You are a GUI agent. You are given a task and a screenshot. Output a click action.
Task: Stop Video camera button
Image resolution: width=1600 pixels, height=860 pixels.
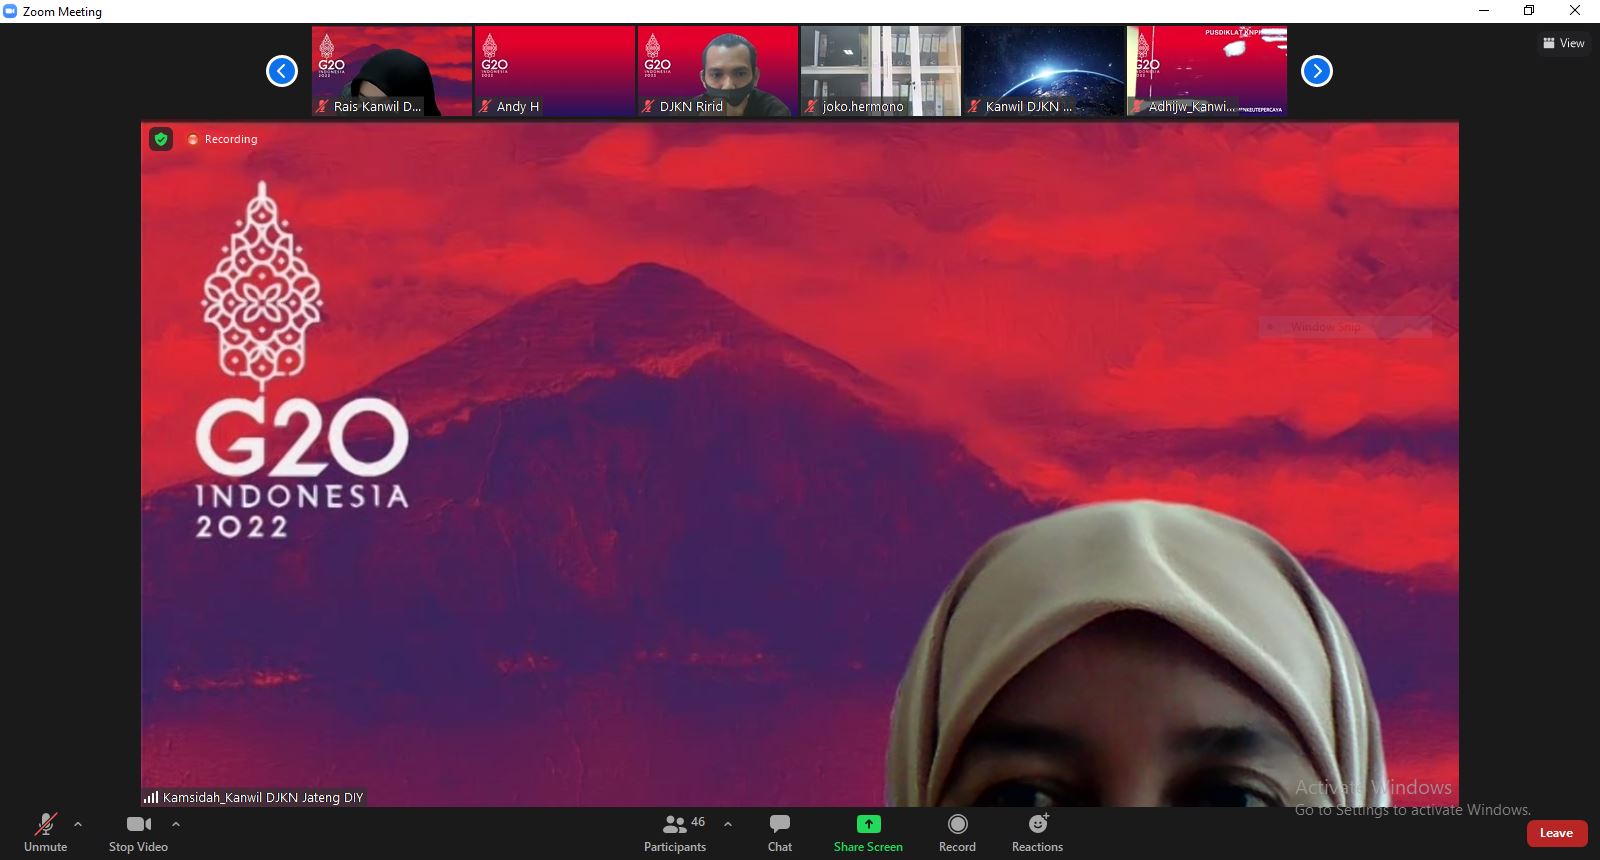tap(138, 832)
